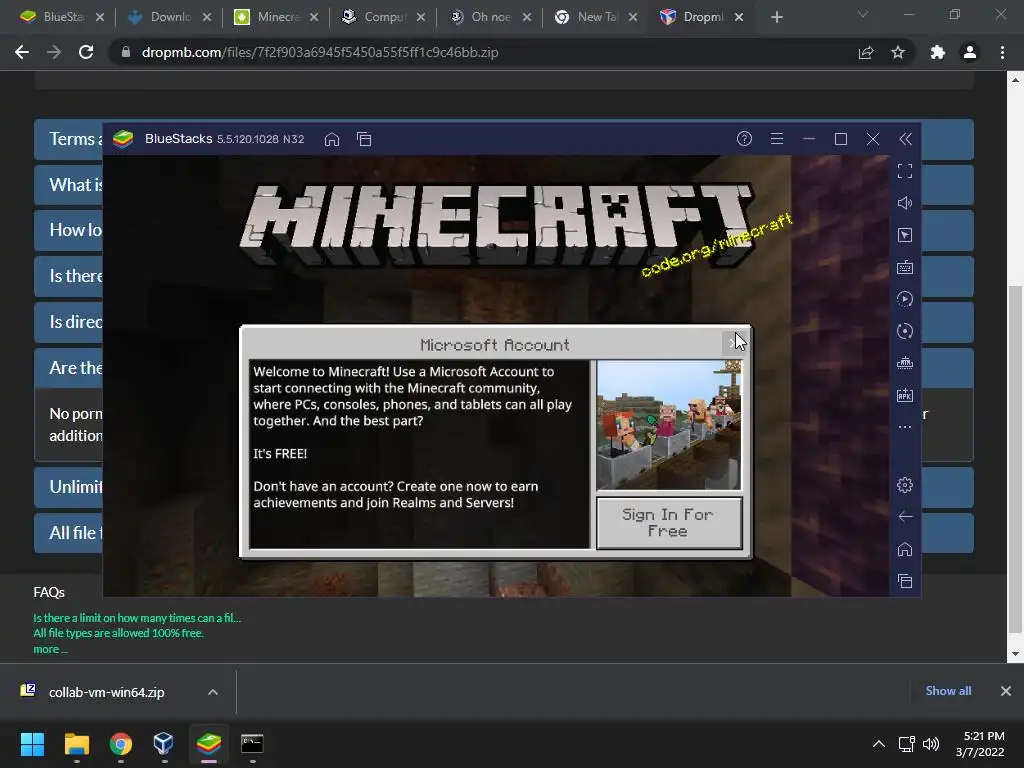Click the Android home icon in BlueStacks sidebar
This screenshot has height=768, width=1024.
coord(904,549)
